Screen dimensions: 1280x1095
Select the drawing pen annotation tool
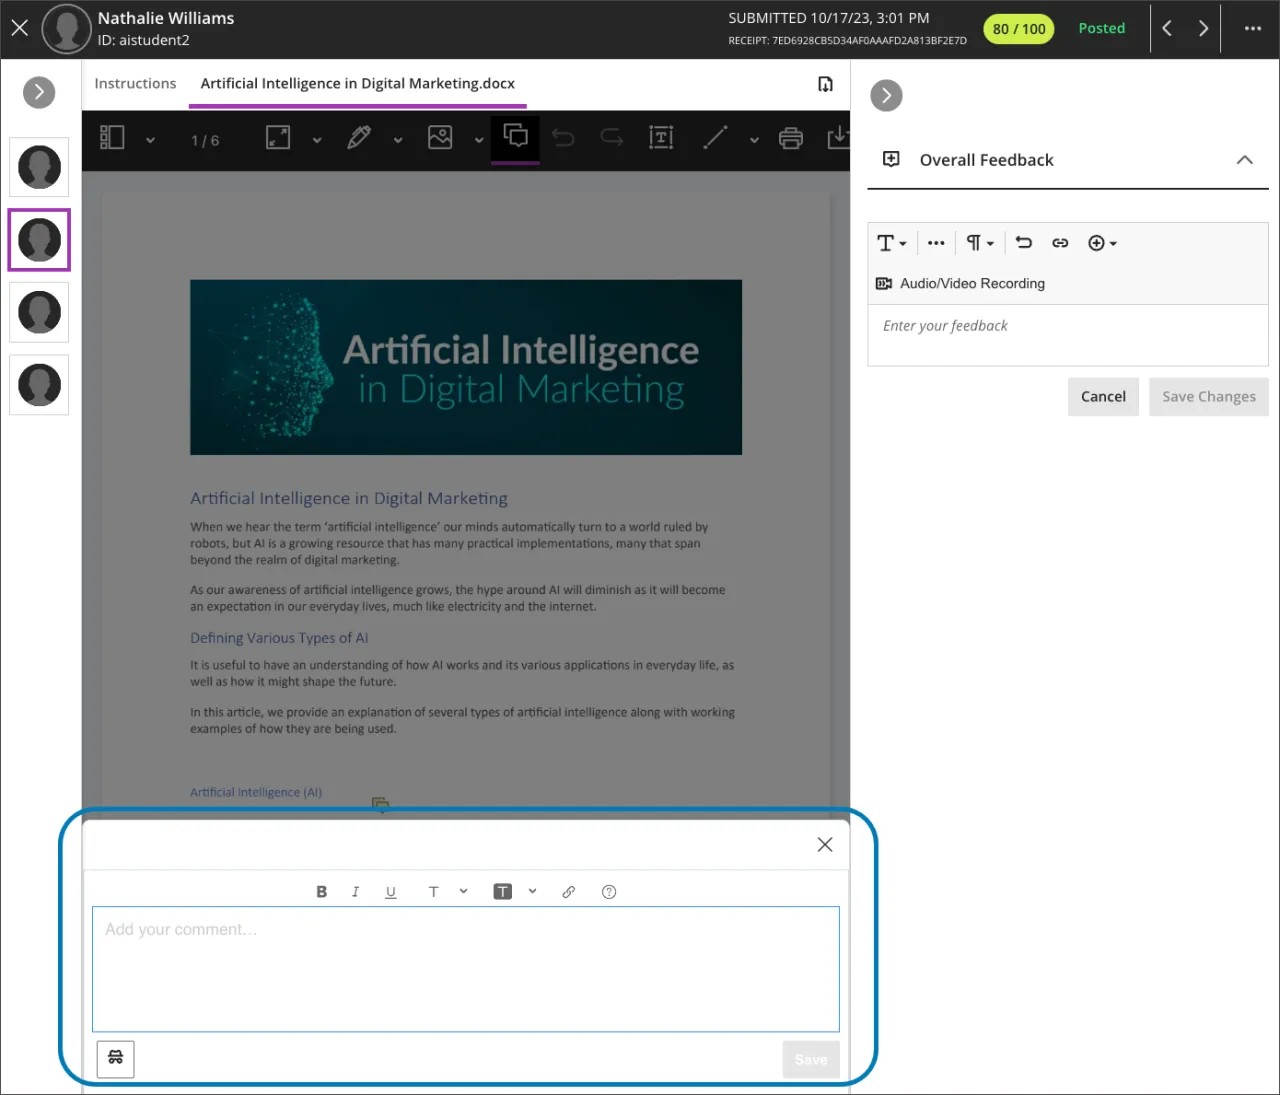point(360,138)
